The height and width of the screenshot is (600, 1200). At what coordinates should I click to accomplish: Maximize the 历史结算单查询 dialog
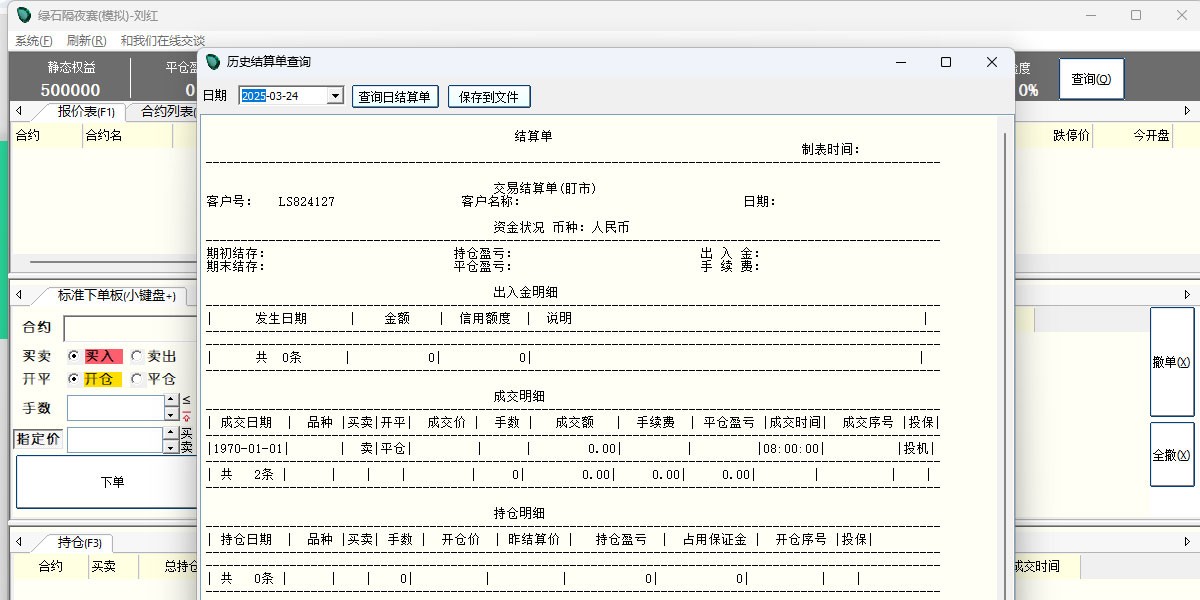tap(945, 62)
